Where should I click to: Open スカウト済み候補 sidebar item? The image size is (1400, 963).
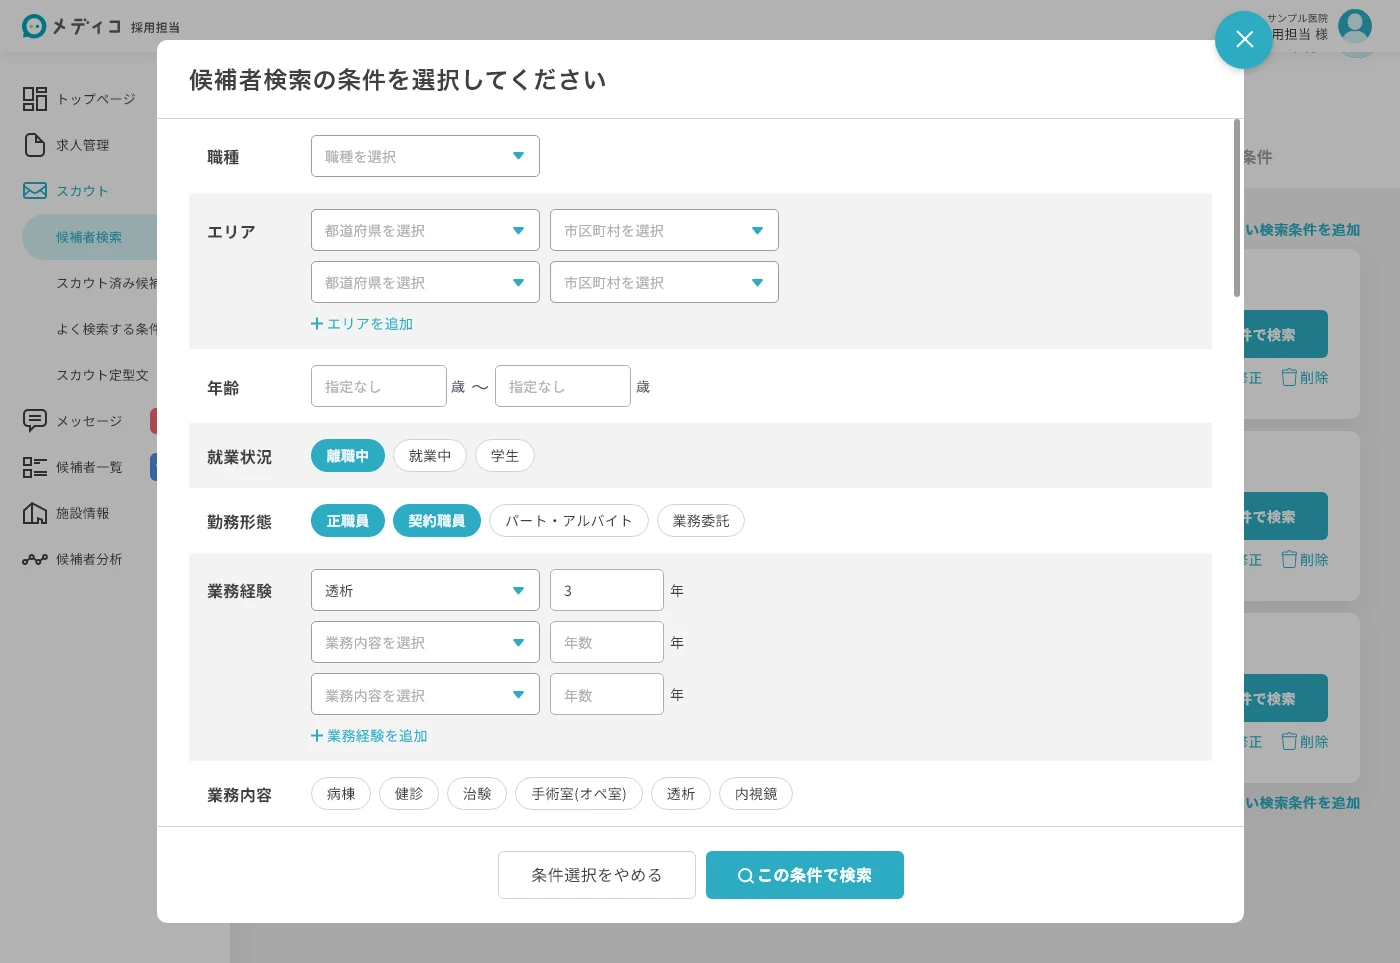point(107,283)
